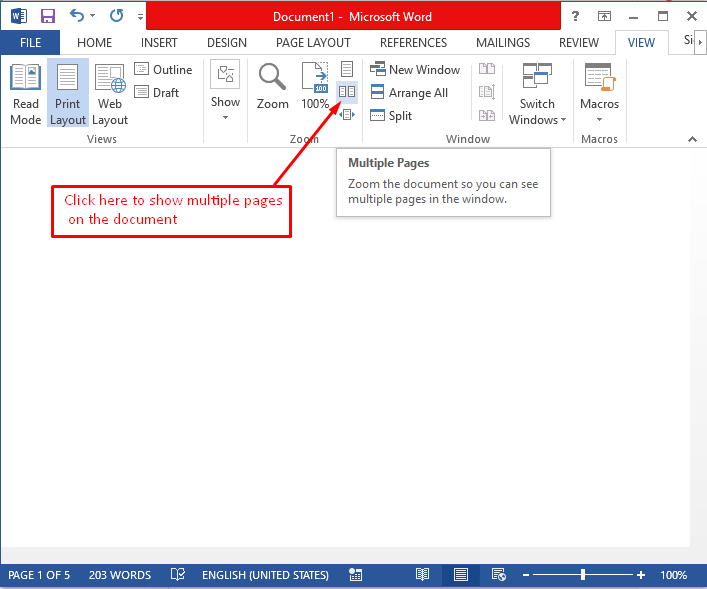Switch to Outline view
707x589 pixels.
tap(163, 69)
